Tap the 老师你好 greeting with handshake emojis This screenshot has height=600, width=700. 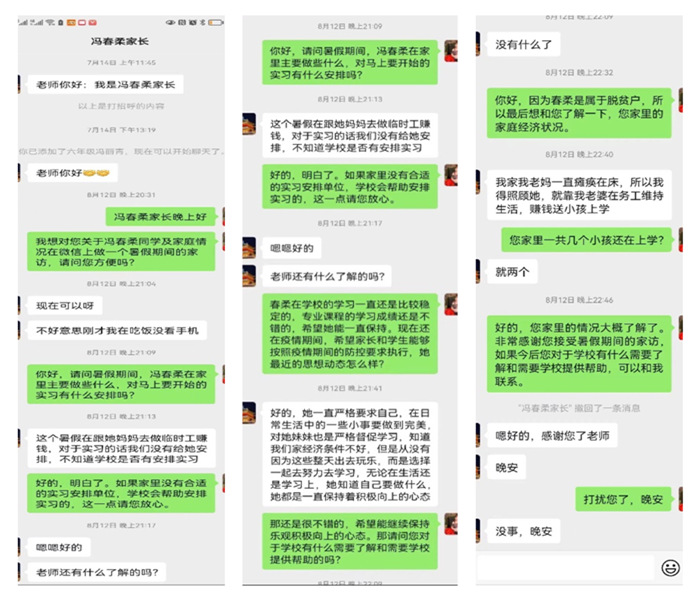coord(72,173)
